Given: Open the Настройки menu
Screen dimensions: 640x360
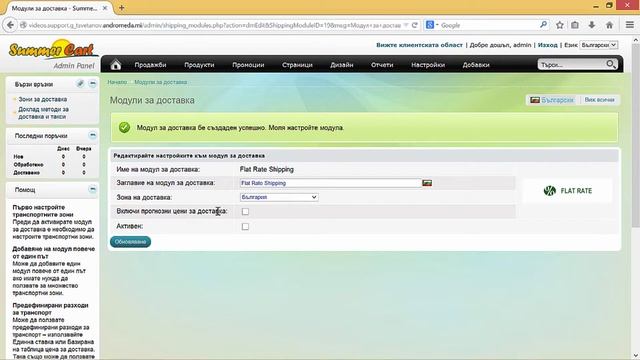Looking at the screenshot, I should (x=428, y=65).
